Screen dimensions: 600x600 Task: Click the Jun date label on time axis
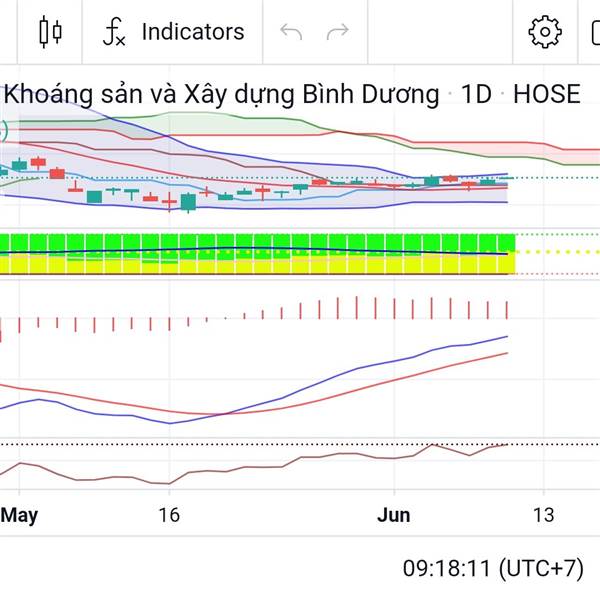(394, 515)
